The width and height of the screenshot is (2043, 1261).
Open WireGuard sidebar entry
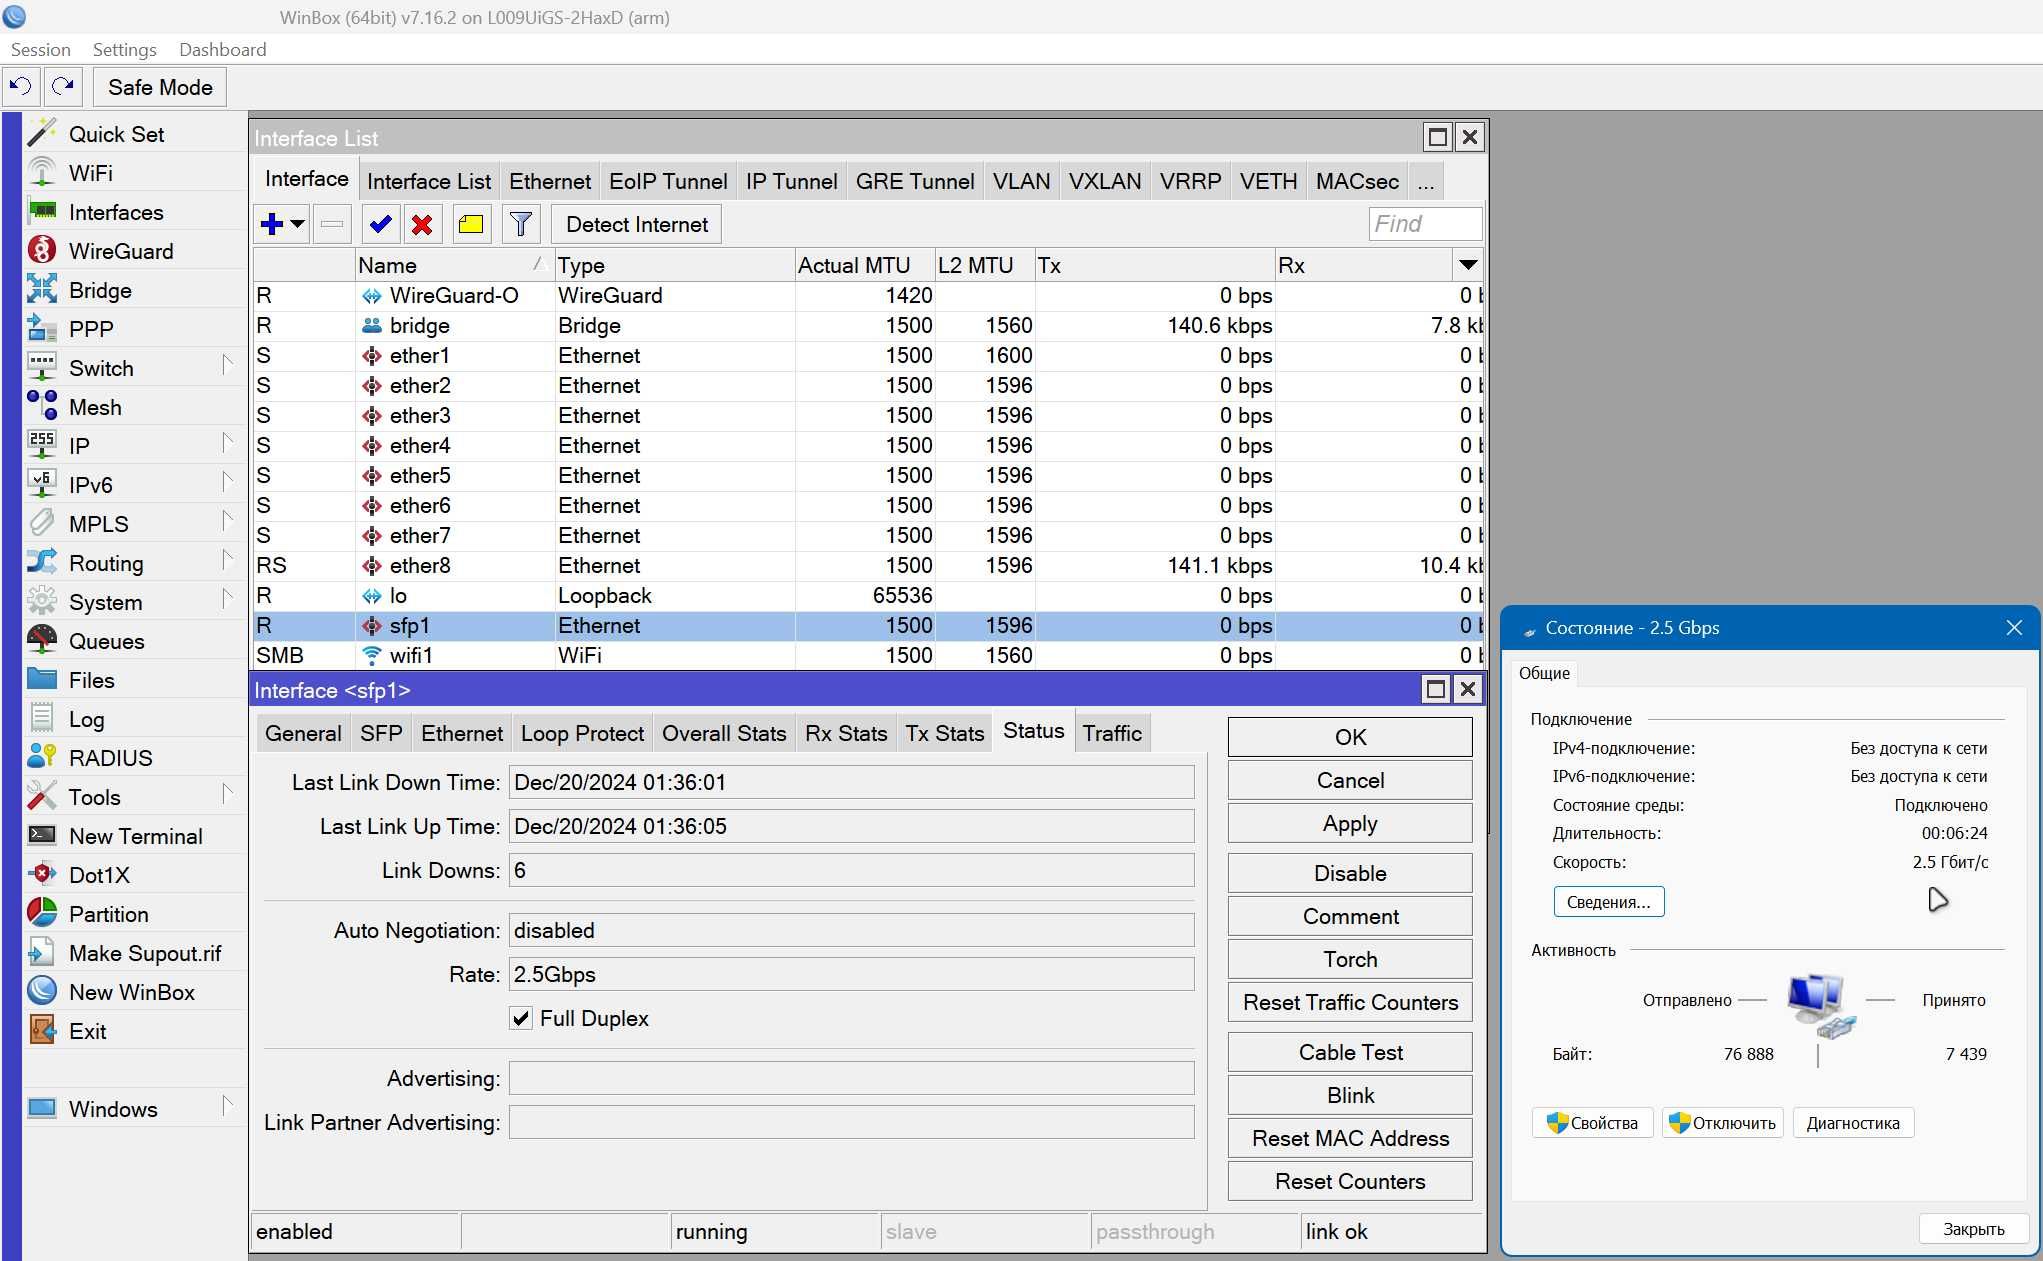click(121, 251)
